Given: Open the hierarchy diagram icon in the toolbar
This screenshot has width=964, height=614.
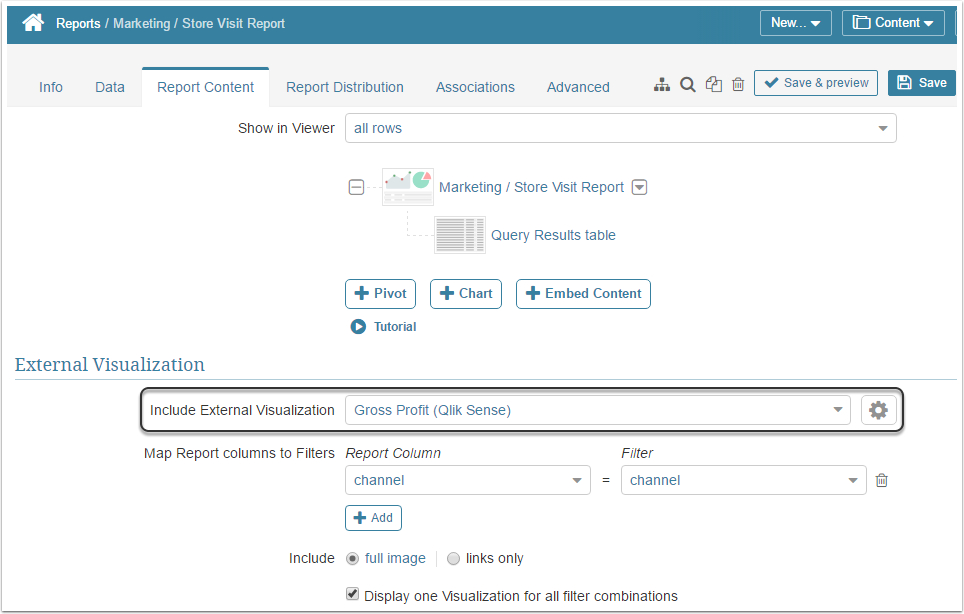Looking at the screenshot, I should pos(662,84).
